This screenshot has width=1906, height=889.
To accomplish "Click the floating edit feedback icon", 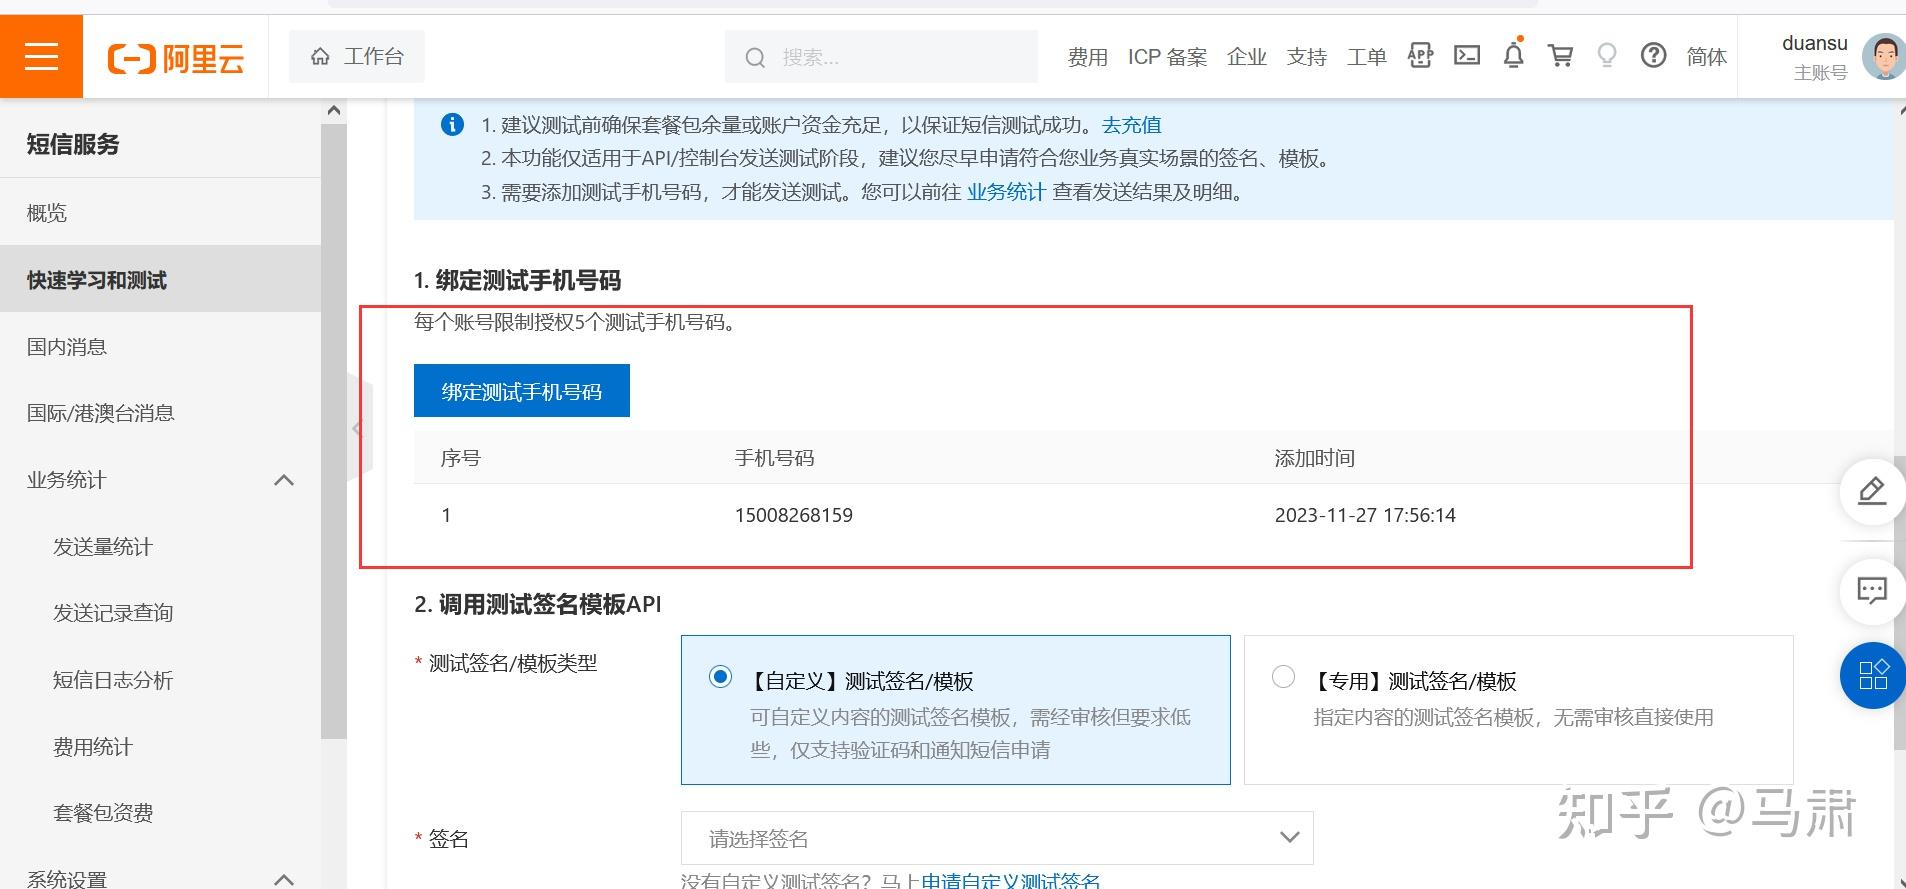I will (x=1871, y=491).
